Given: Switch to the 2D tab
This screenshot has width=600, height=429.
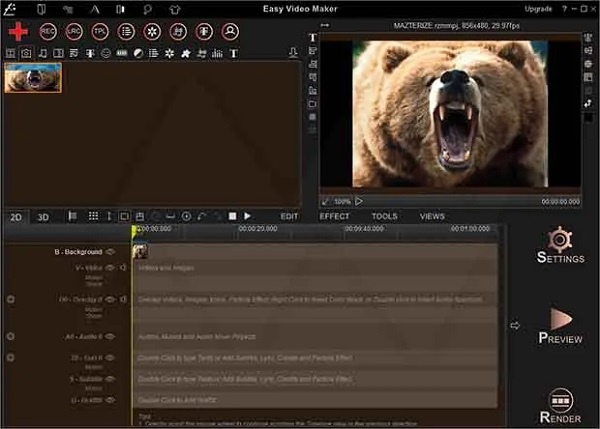Looking at the screenshot, I should point(16,217).
